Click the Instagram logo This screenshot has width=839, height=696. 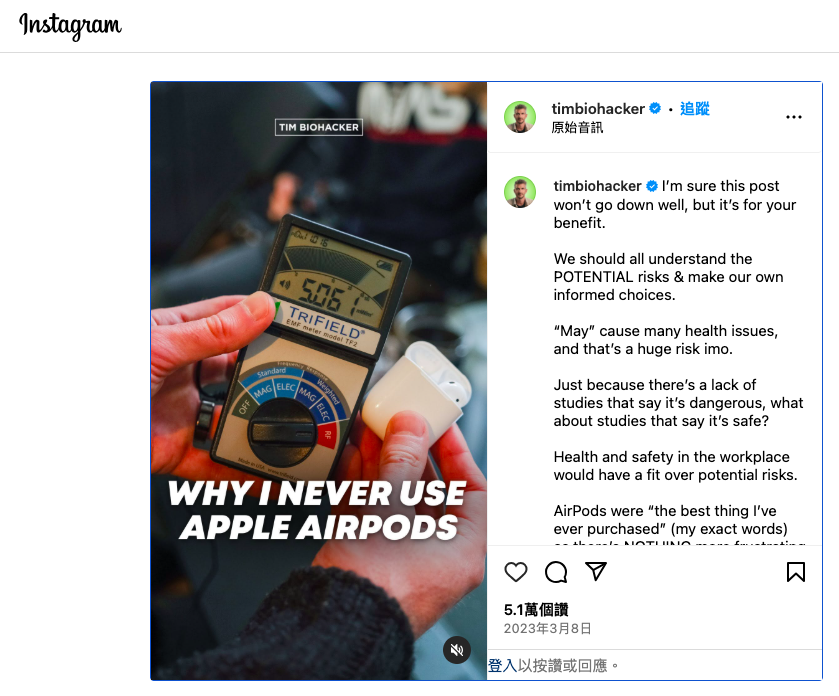[70, 26]
